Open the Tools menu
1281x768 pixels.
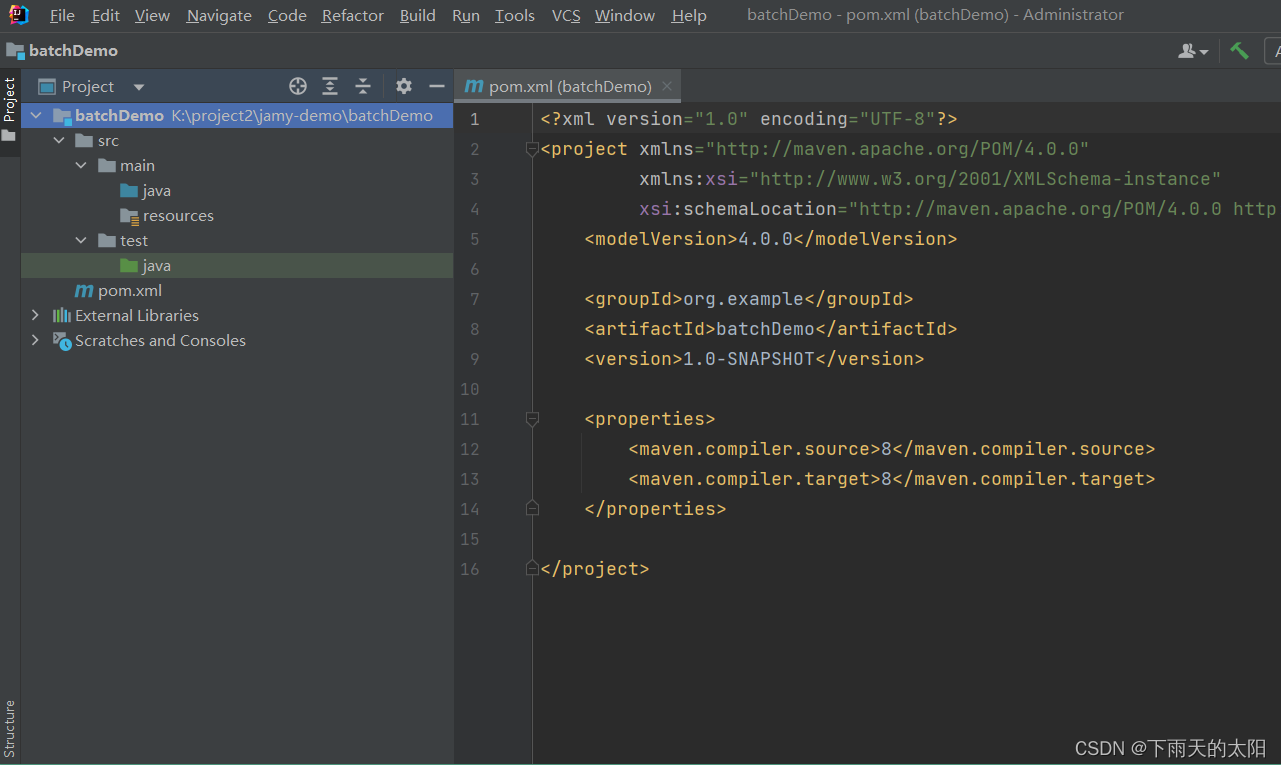point(515,16)
